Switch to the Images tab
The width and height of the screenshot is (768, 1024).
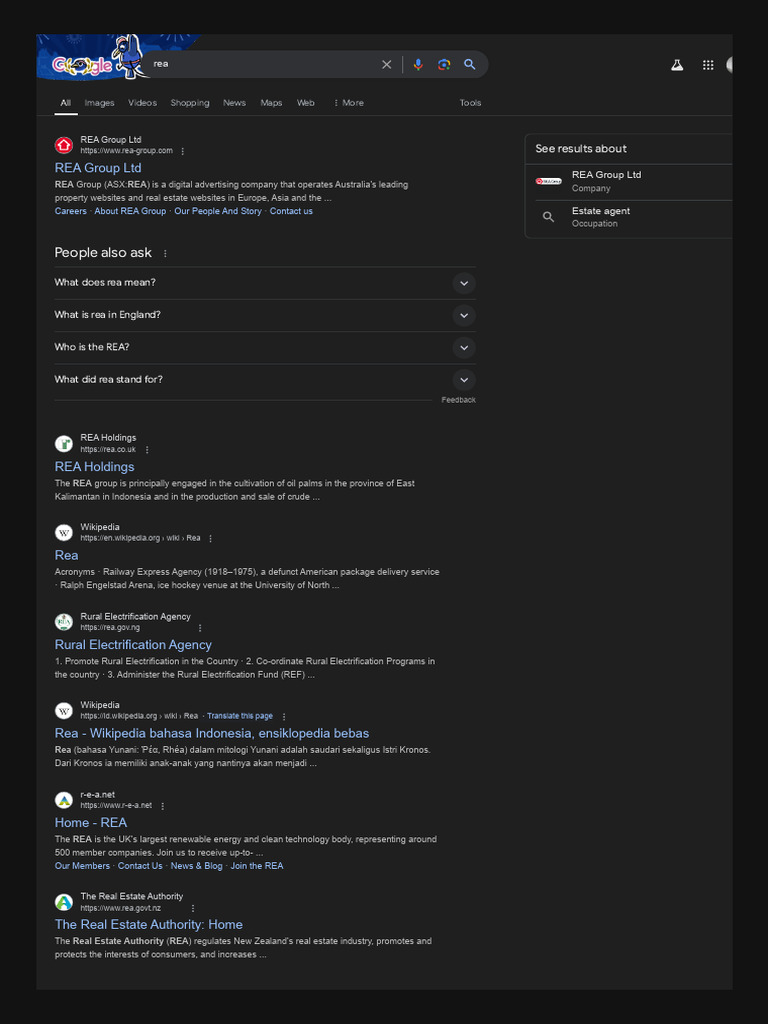(x=99, y=103)
